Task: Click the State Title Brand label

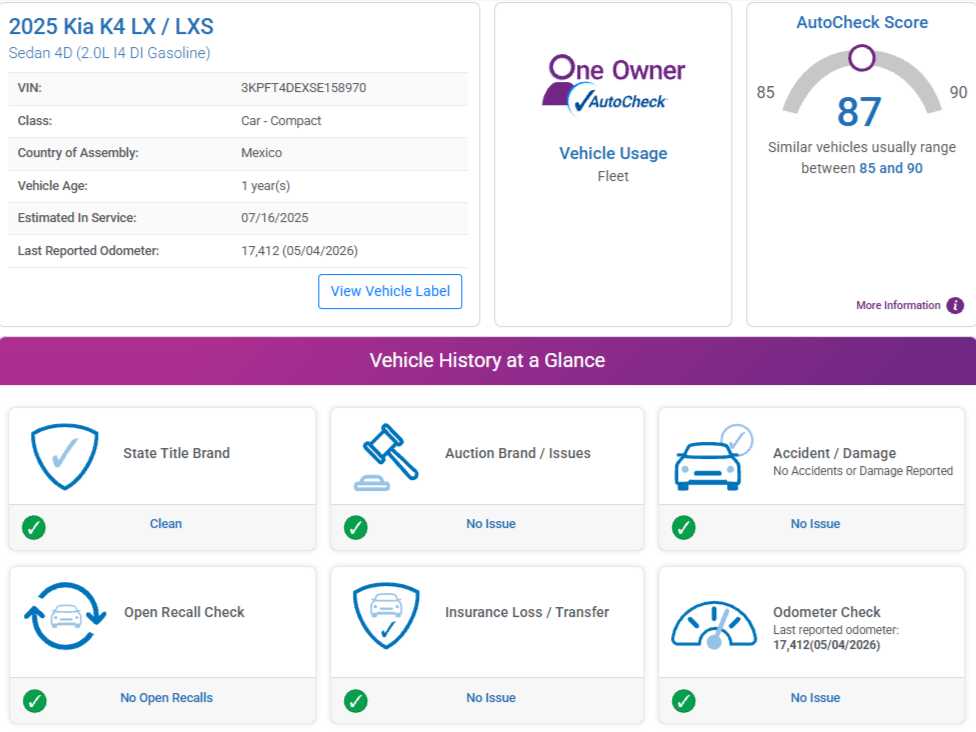Action: tap(176, 453)
